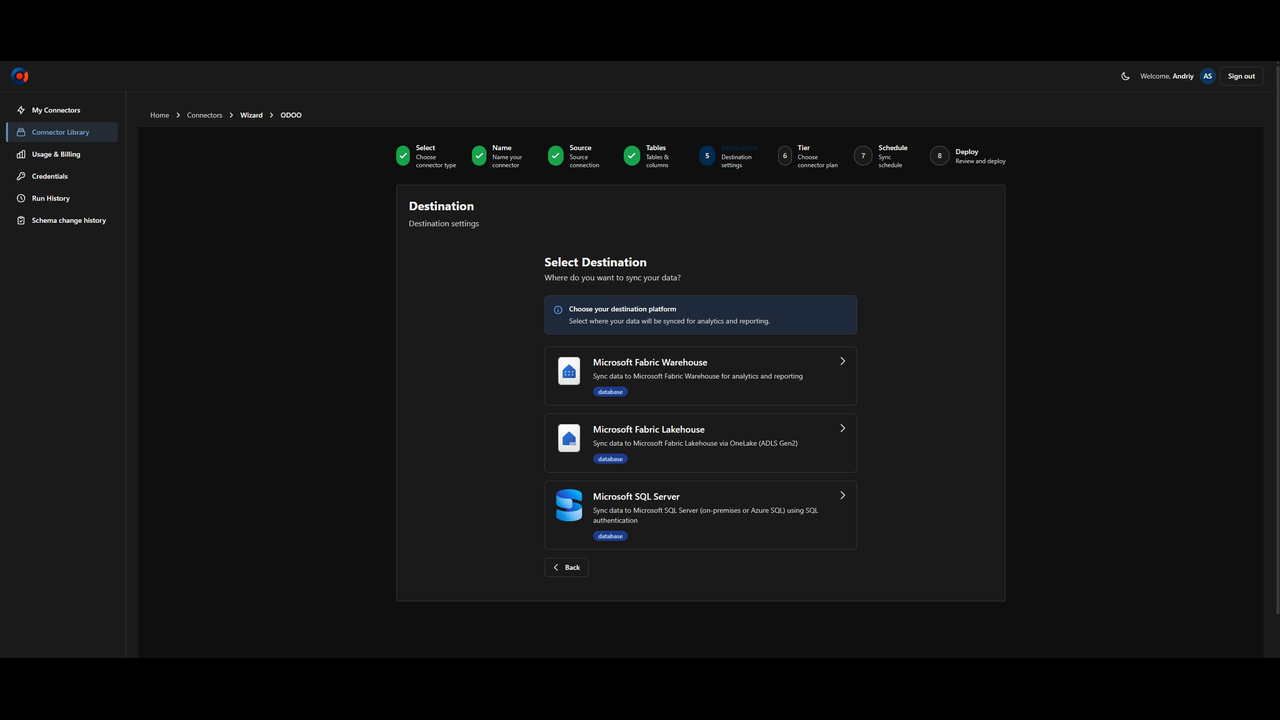Select Microsoft Fabric Lakehouse icon
This screenshot has height=720, width=1280.
[x=569, y=438]
